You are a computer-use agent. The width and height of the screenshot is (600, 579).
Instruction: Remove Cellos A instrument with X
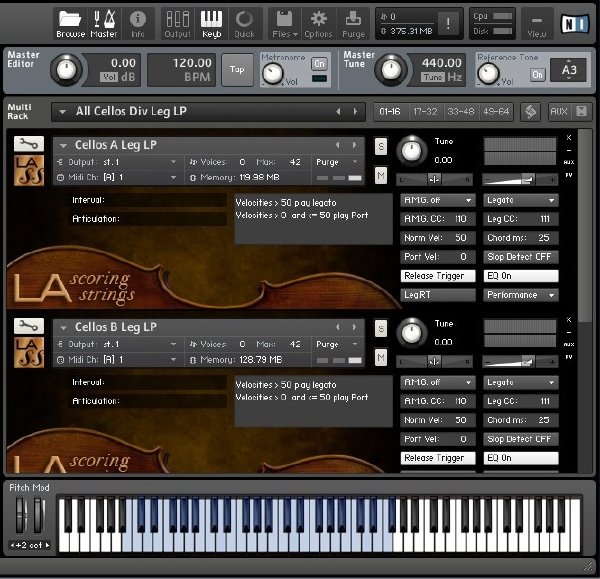tap(569, 137)
